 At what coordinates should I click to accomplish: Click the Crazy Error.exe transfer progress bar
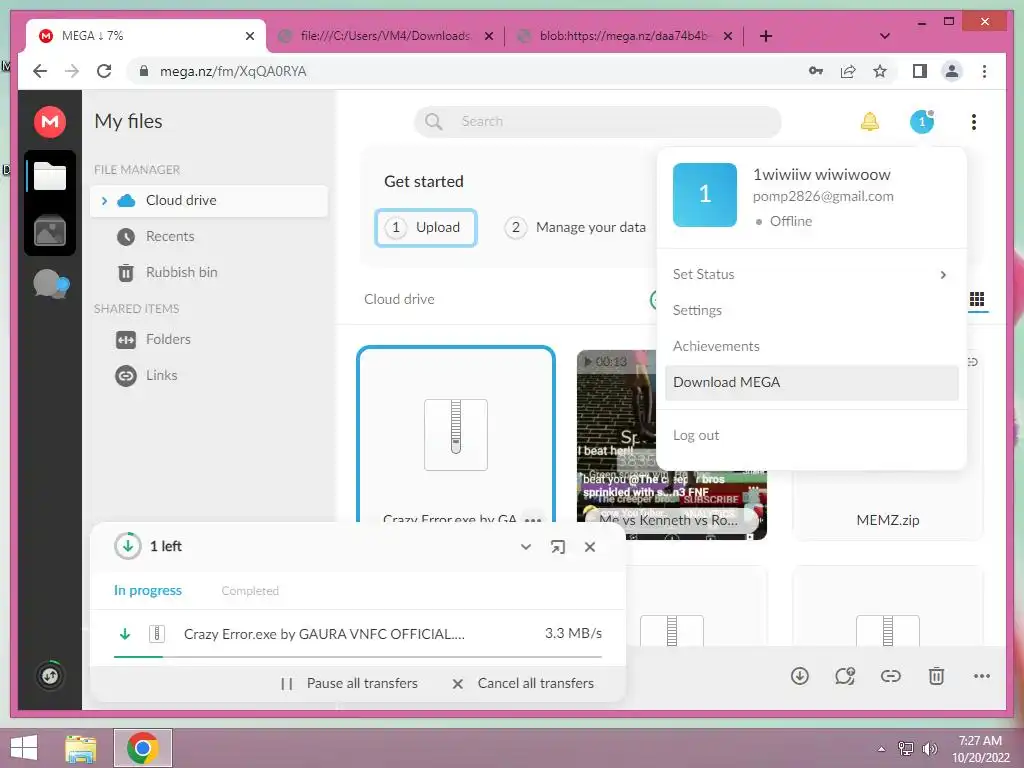coord(358,656)
